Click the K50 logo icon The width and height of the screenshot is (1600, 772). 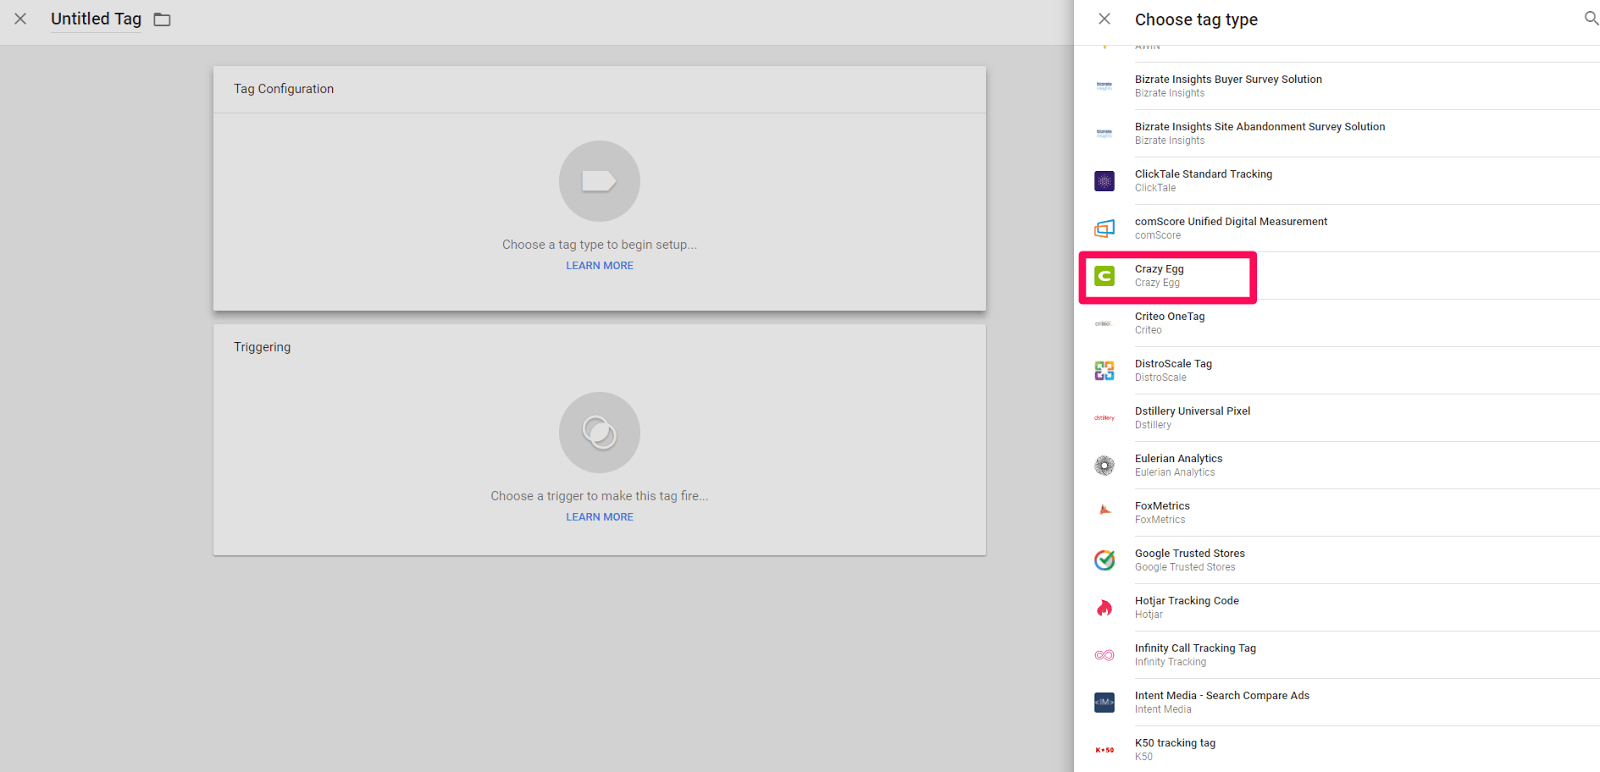[1104, 750]
